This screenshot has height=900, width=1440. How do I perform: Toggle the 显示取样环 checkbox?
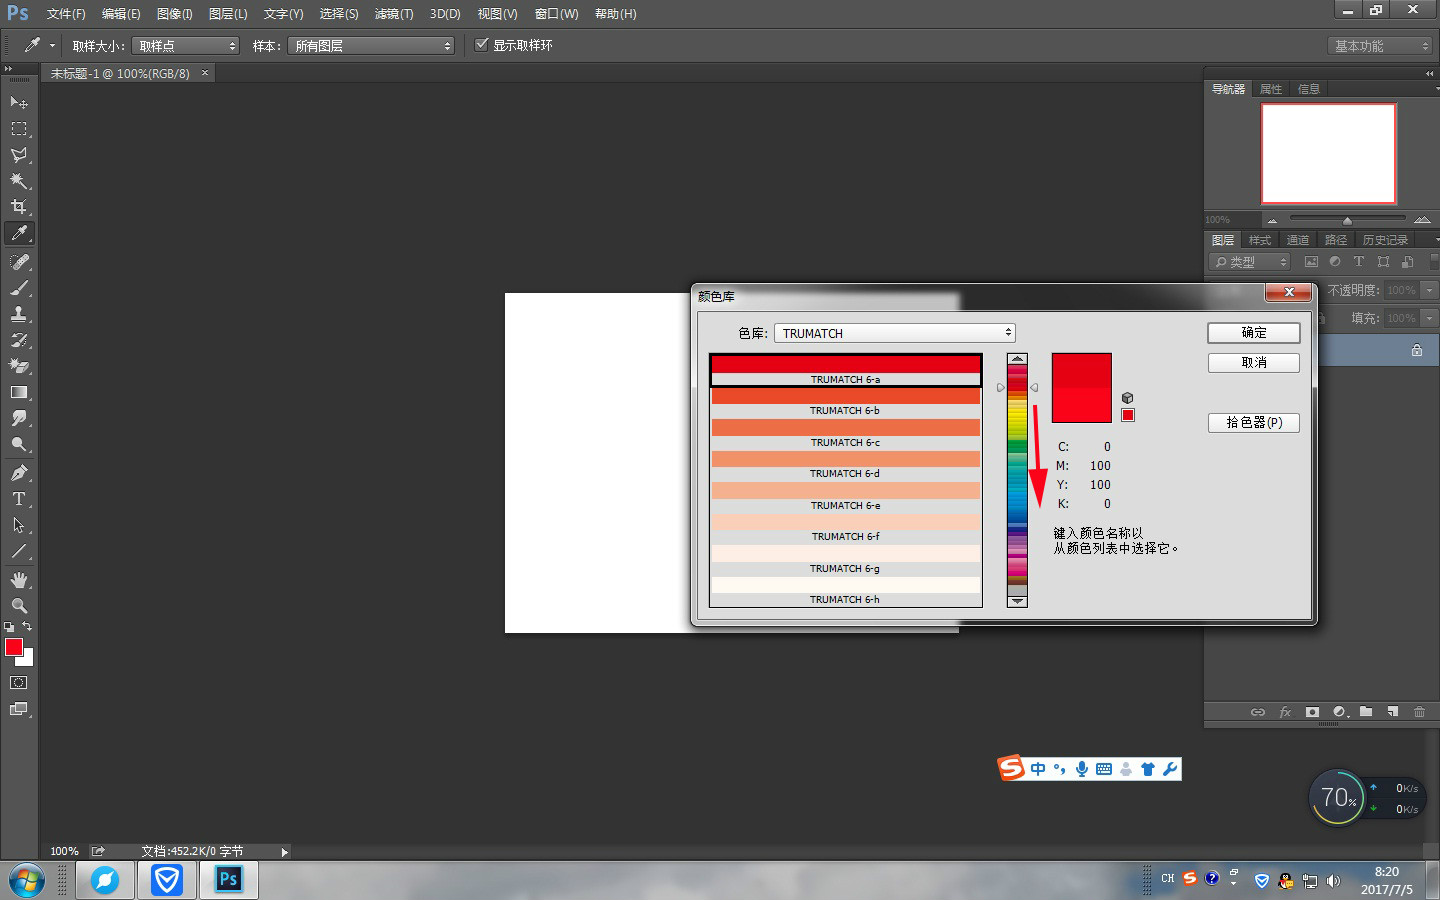pyautogui.click(x=482, y=45)
